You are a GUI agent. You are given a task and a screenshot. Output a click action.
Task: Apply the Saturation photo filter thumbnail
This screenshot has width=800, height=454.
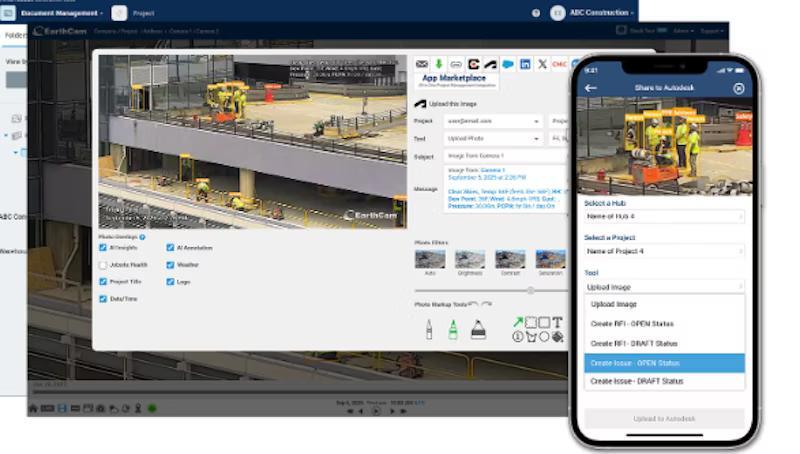(551, 259)
